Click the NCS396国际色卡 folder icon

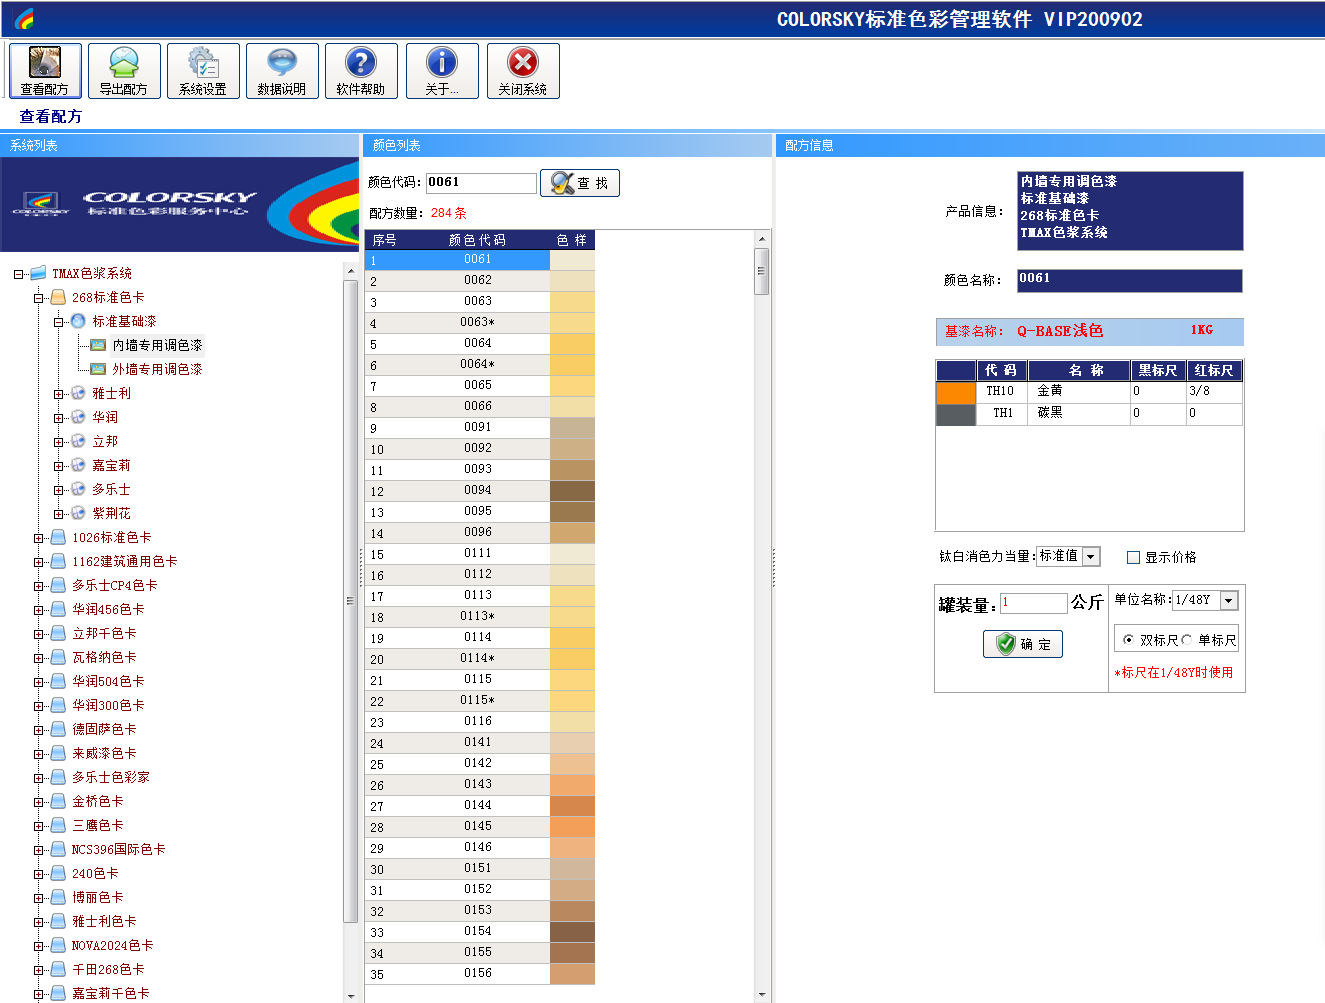[x=58, y=849]
